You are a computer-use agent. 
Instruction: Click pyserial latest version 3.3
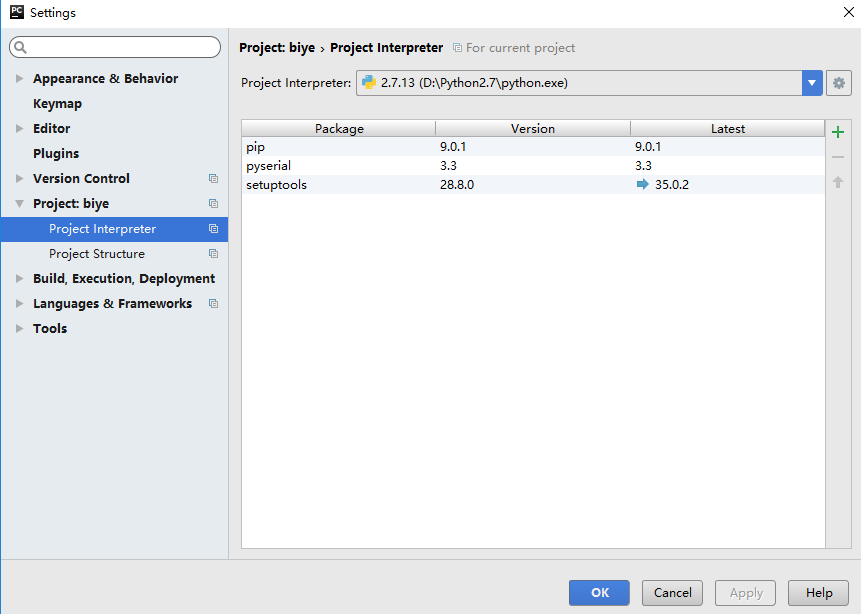pos(643,165)
